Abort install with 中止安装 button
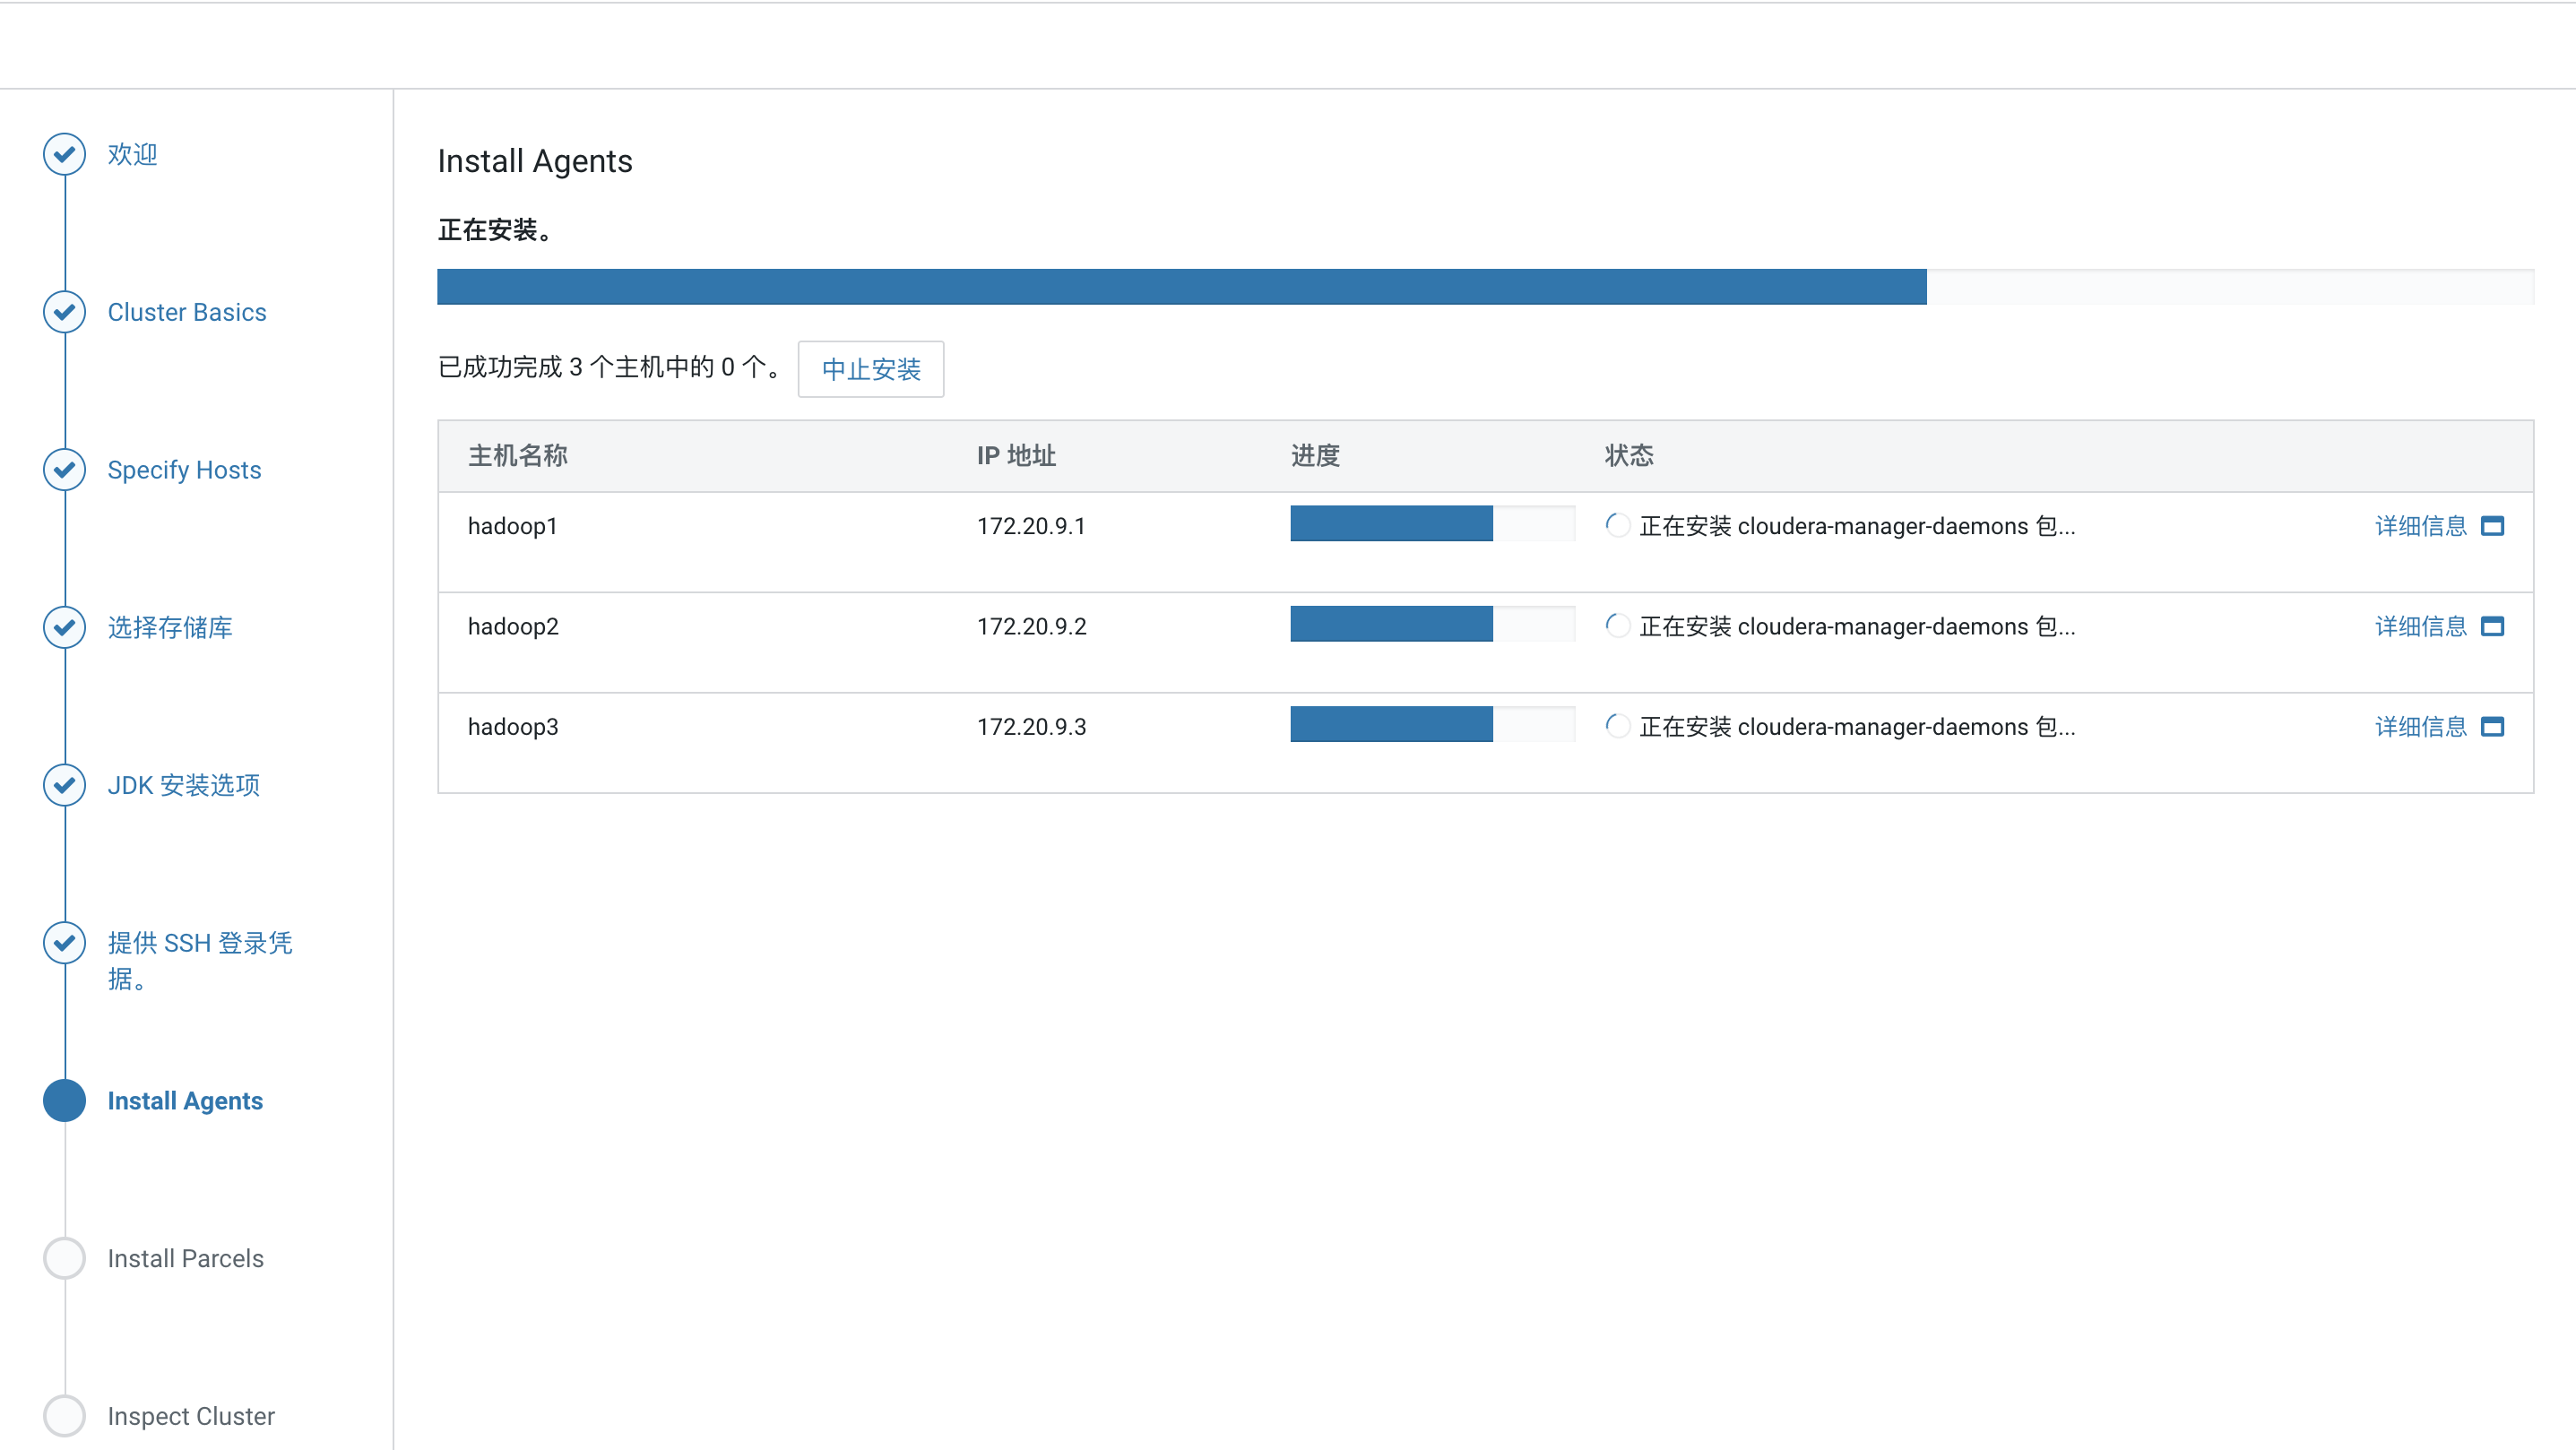 (x=870, y=369)
